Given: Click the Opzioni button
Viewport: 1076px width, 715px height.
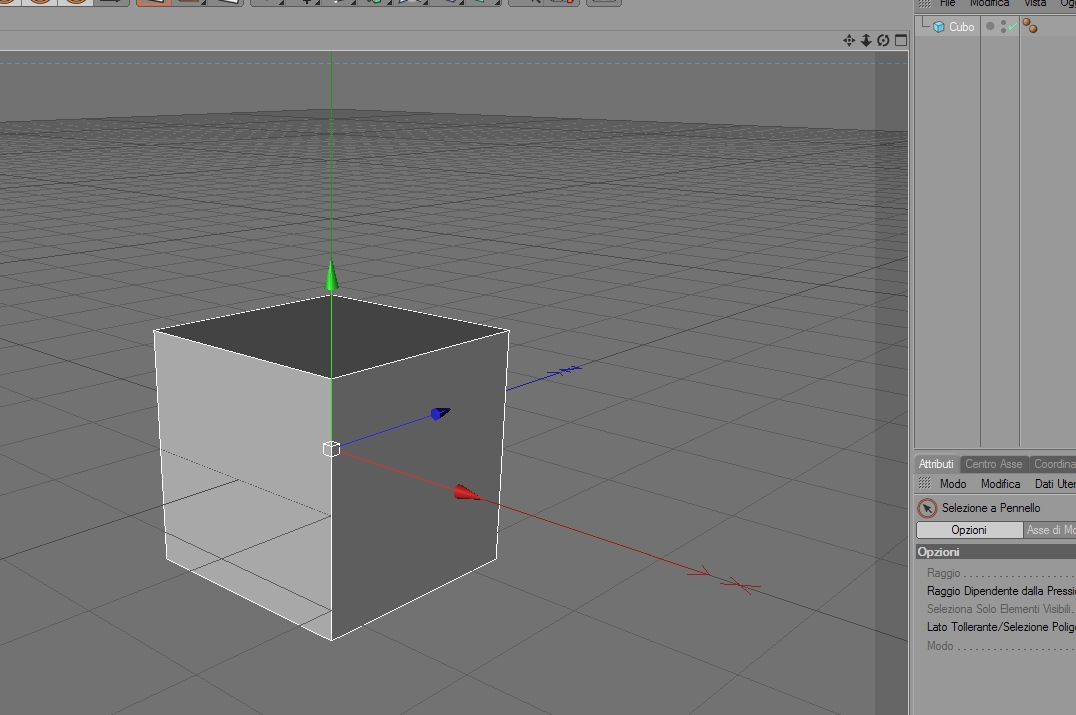Looking at the screenshot, I should click(969, 530).
